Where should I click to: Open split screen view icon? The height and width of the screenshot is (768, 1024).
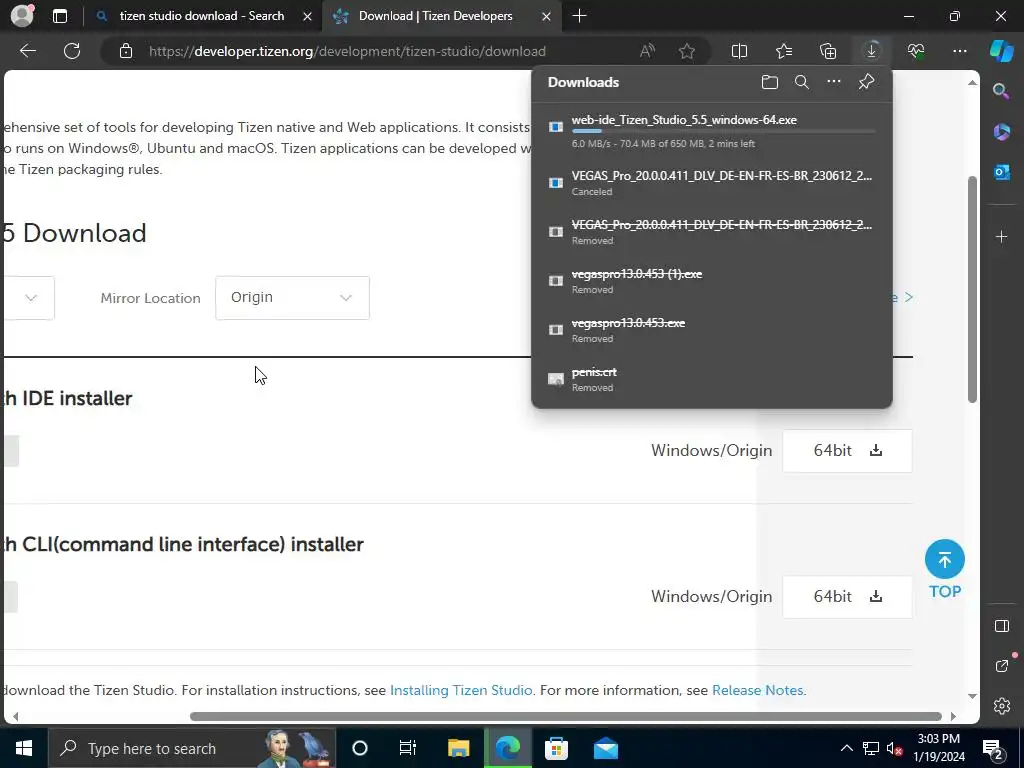point(739,51)
